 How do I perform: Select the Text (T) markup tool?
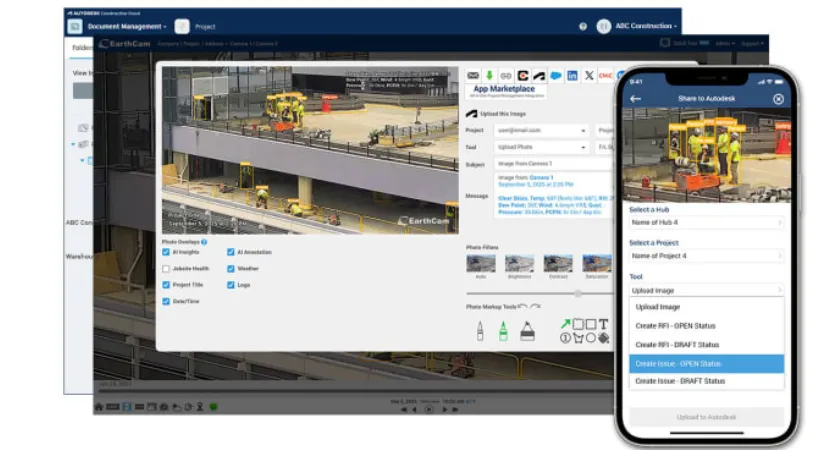click(x=603, y=324)
